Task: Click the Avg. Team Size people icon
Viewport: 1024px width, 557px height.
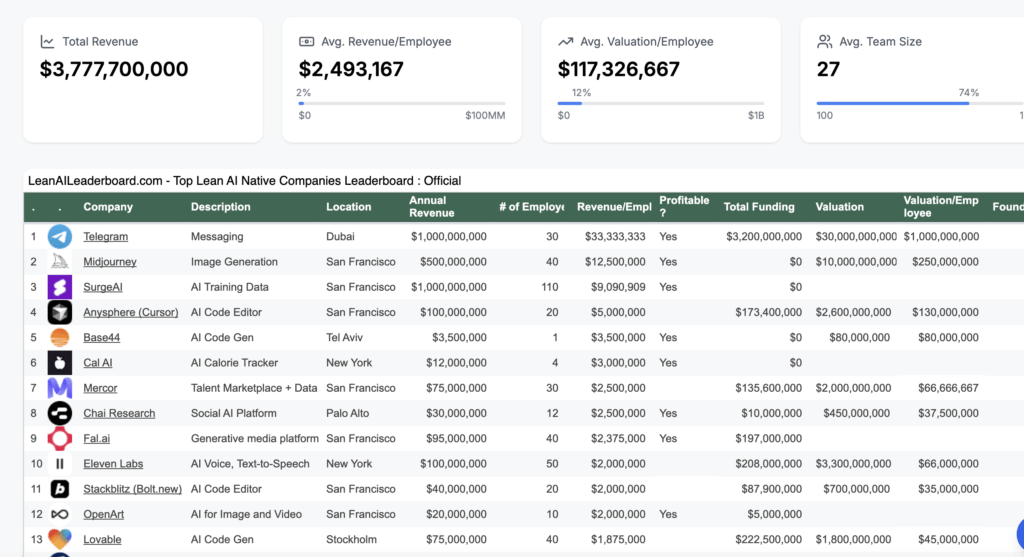Action: (x=824, y=42)
